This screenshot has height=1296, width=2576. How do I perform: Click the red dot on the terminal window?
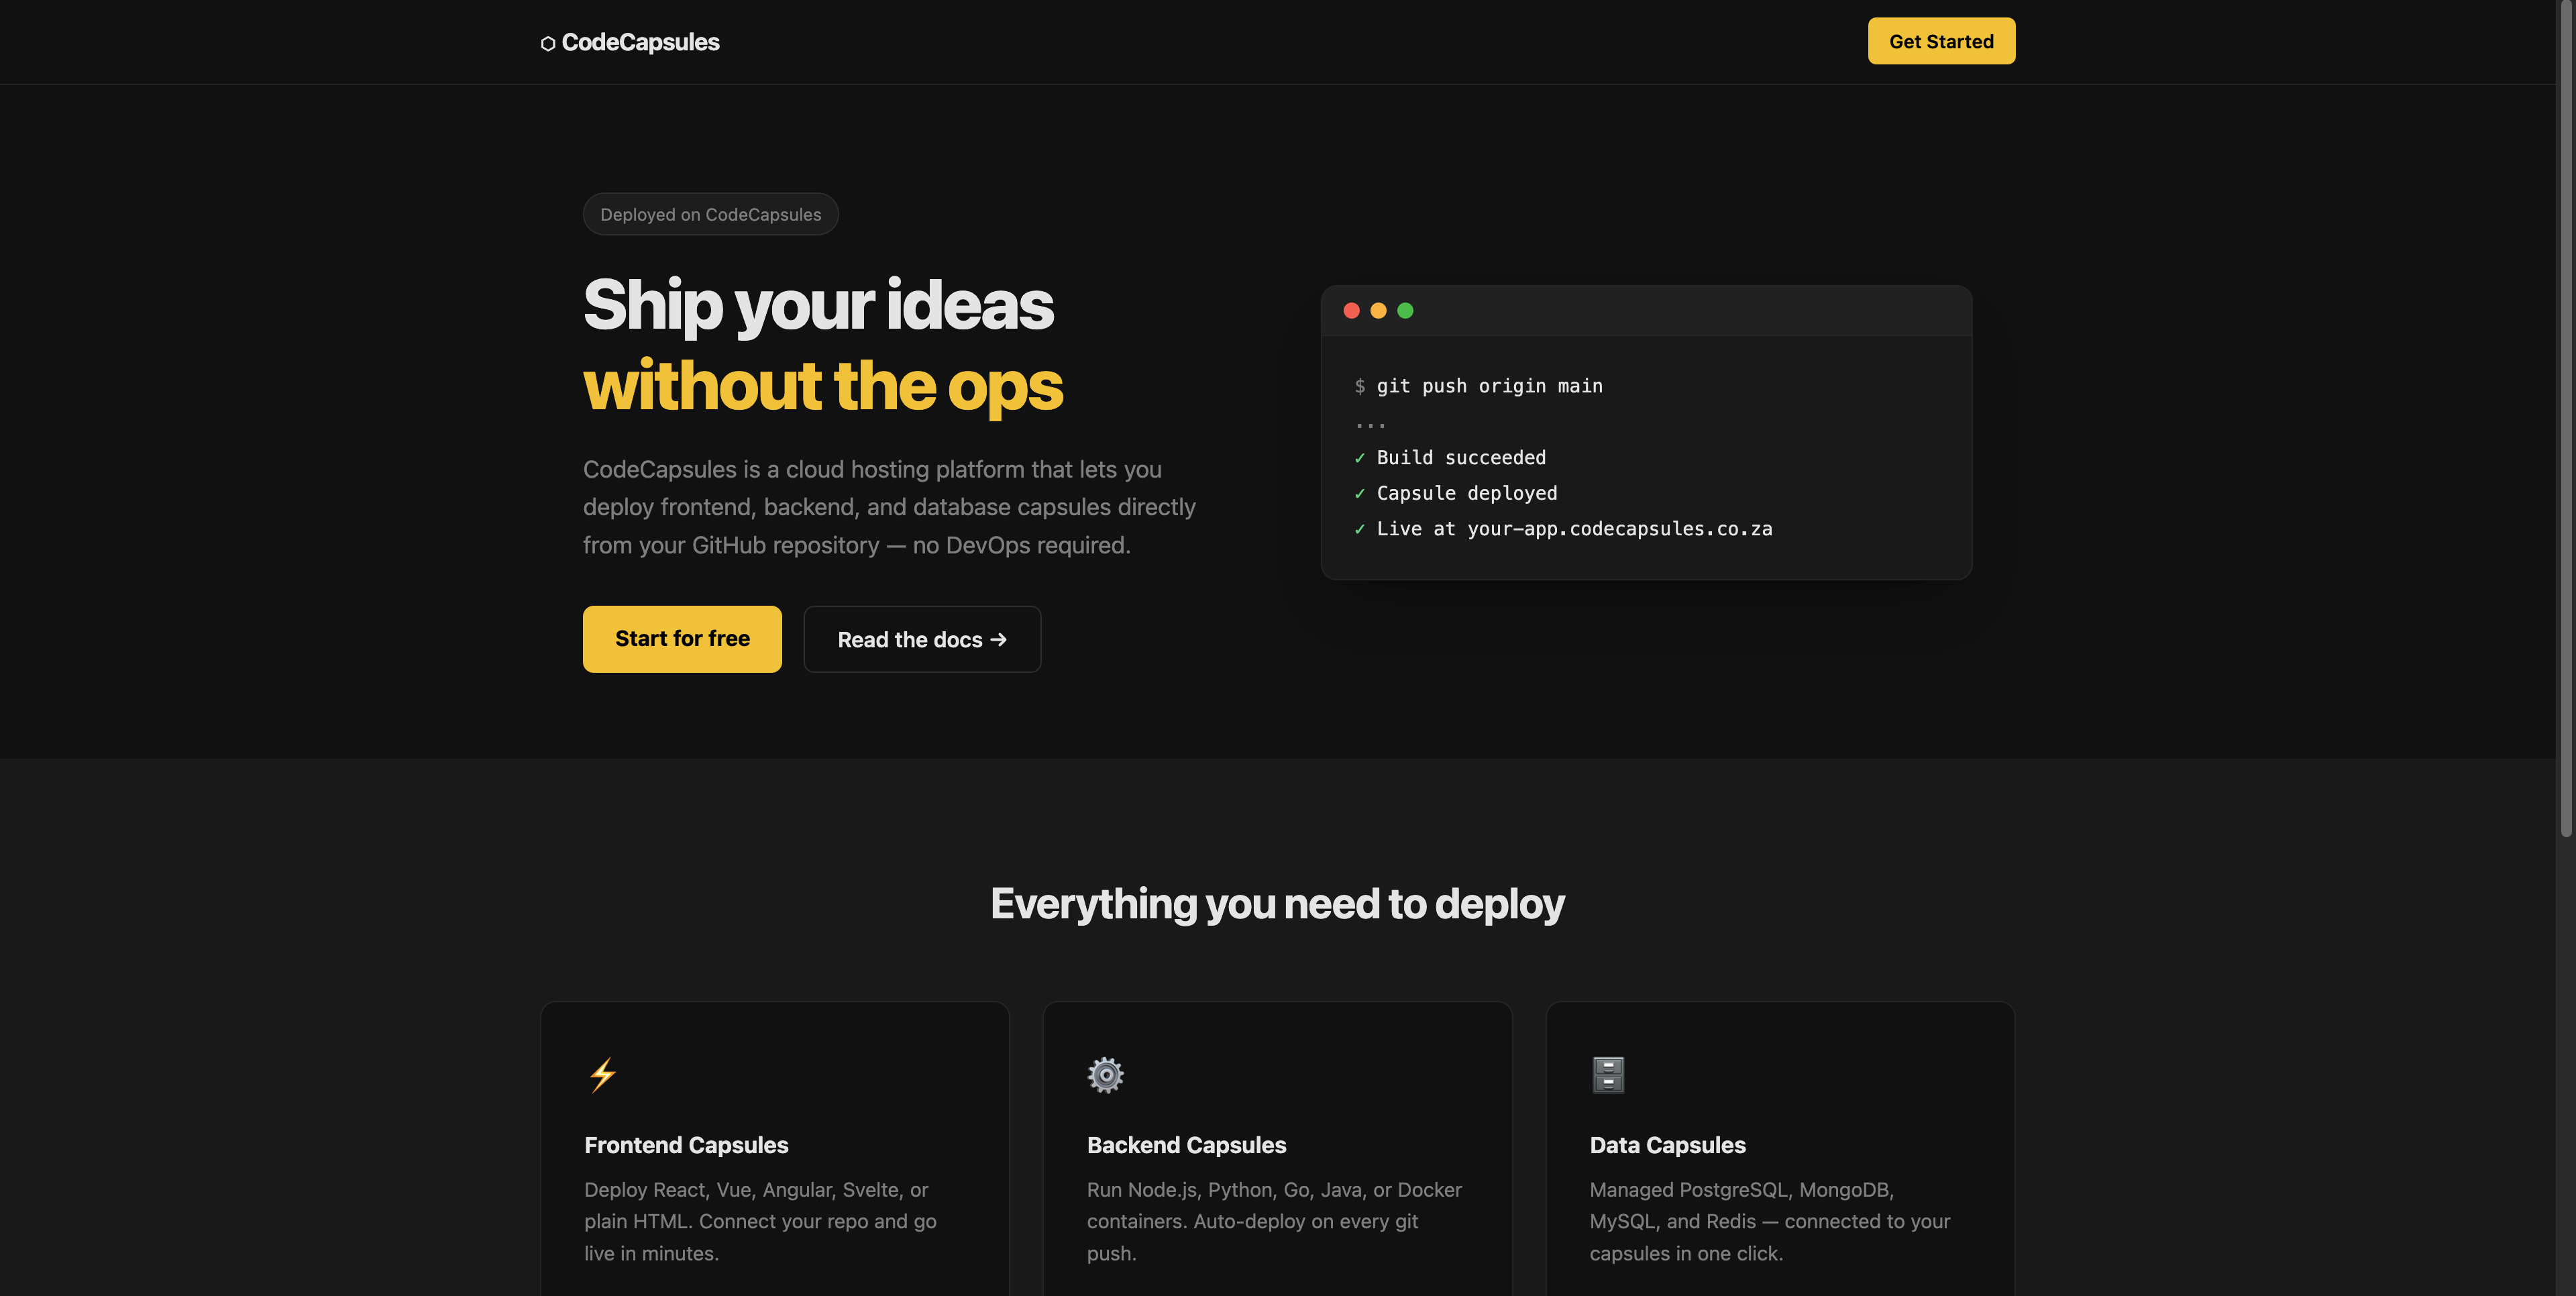click(x=1352, y=310)
